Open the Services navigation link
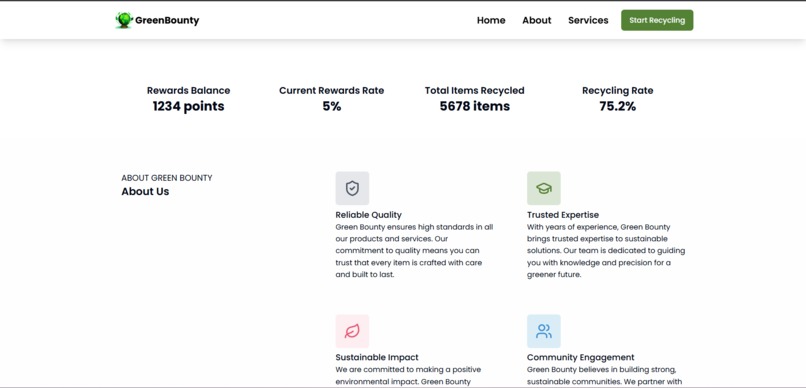The height and width of the screenshot is (388, 806). coord(588,21)
